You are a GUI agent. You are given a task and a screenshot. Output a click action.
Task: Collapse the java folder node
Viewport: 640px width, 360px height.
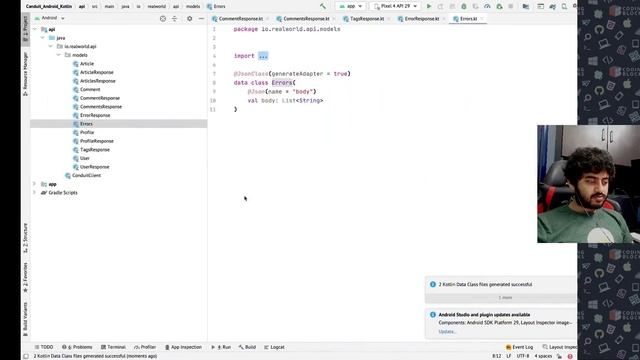coord(42,38)
